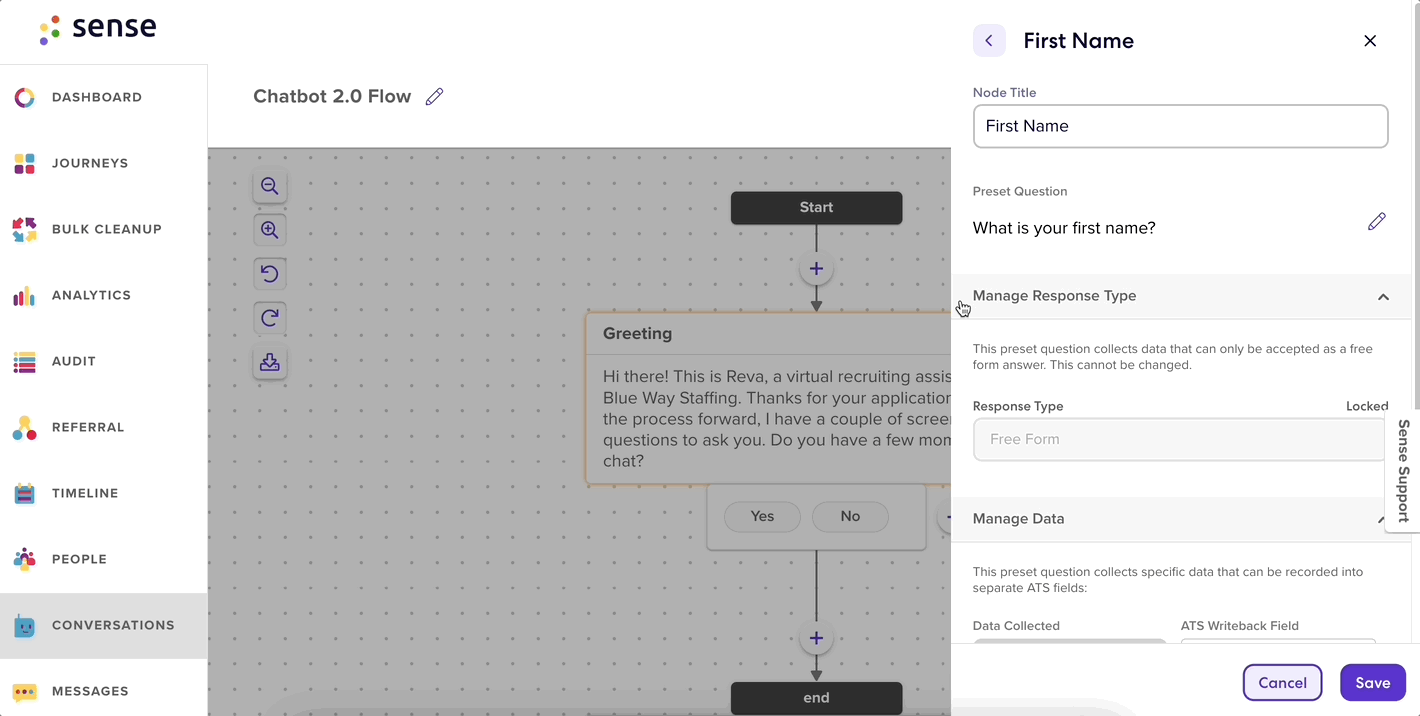
Task: Cancel editing the node
Action: coord(1282,683)
